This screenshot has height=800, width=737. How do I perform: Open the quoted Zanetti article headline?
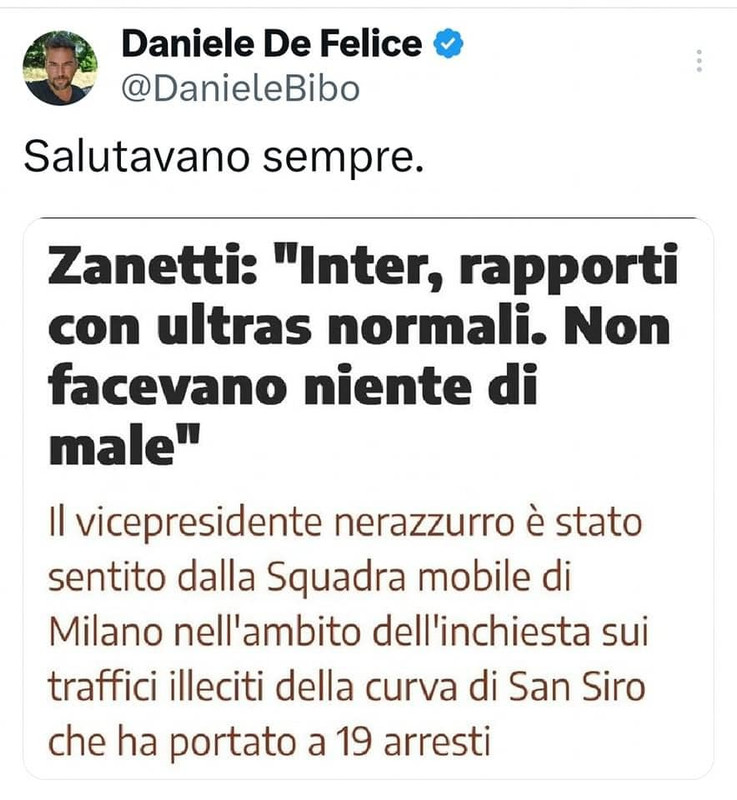[363, 355]
